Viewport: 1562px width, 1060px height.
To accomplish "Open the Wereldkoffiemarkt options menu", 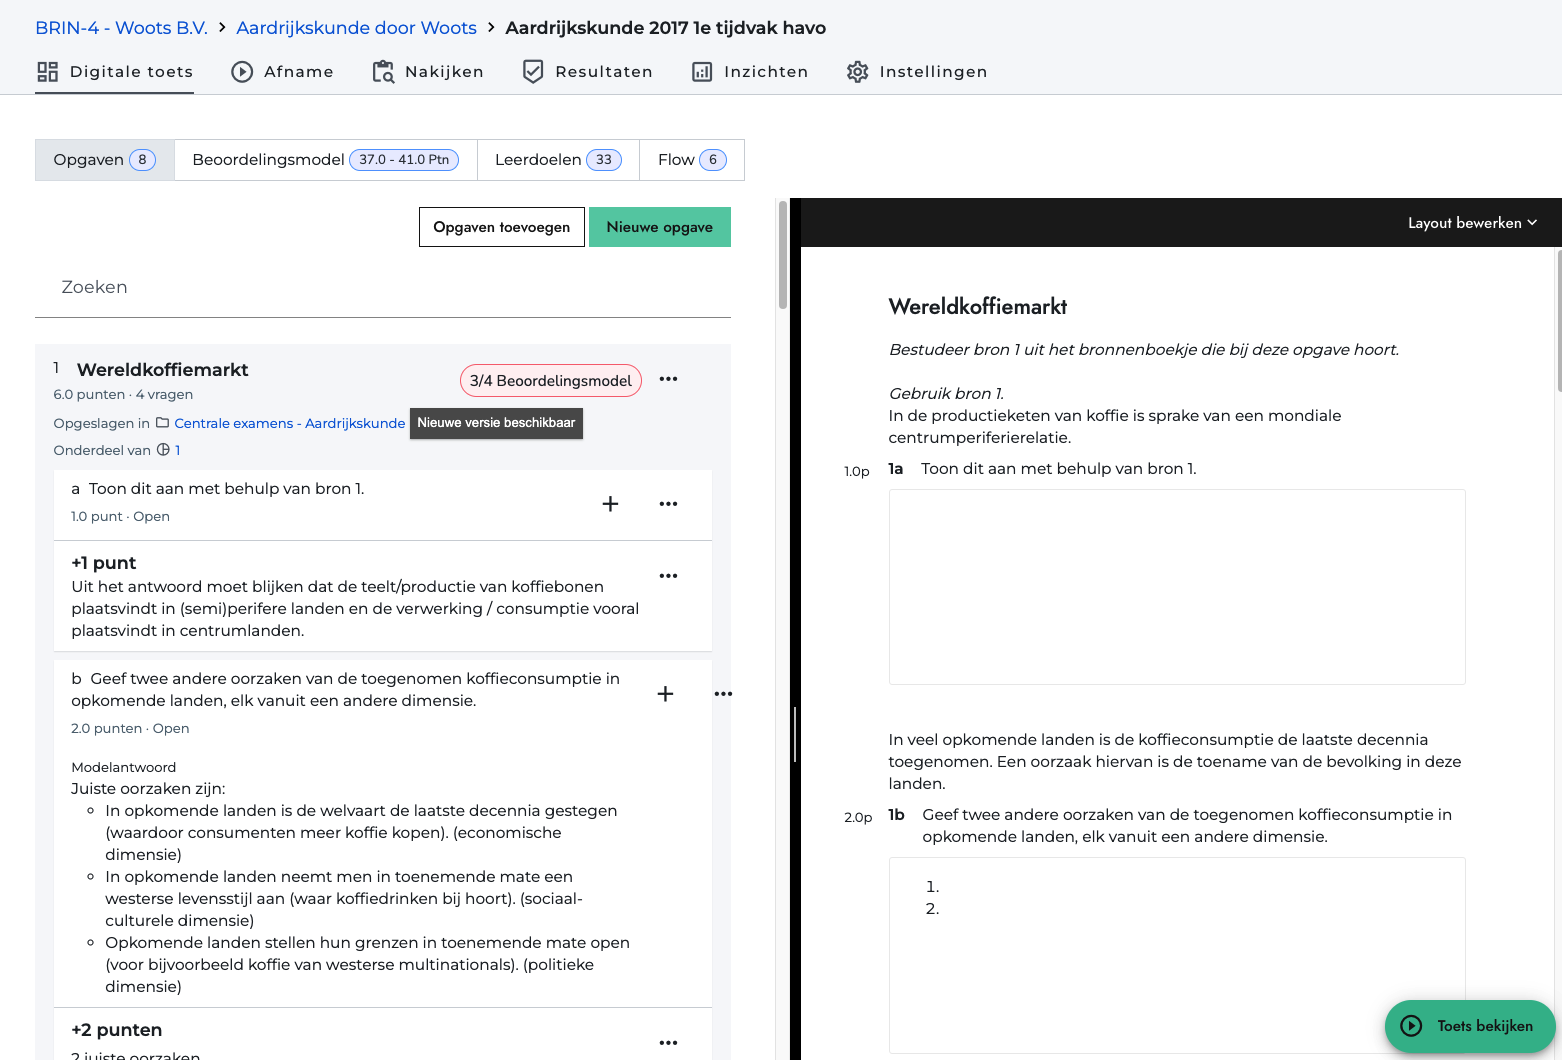I will [668, 379].
